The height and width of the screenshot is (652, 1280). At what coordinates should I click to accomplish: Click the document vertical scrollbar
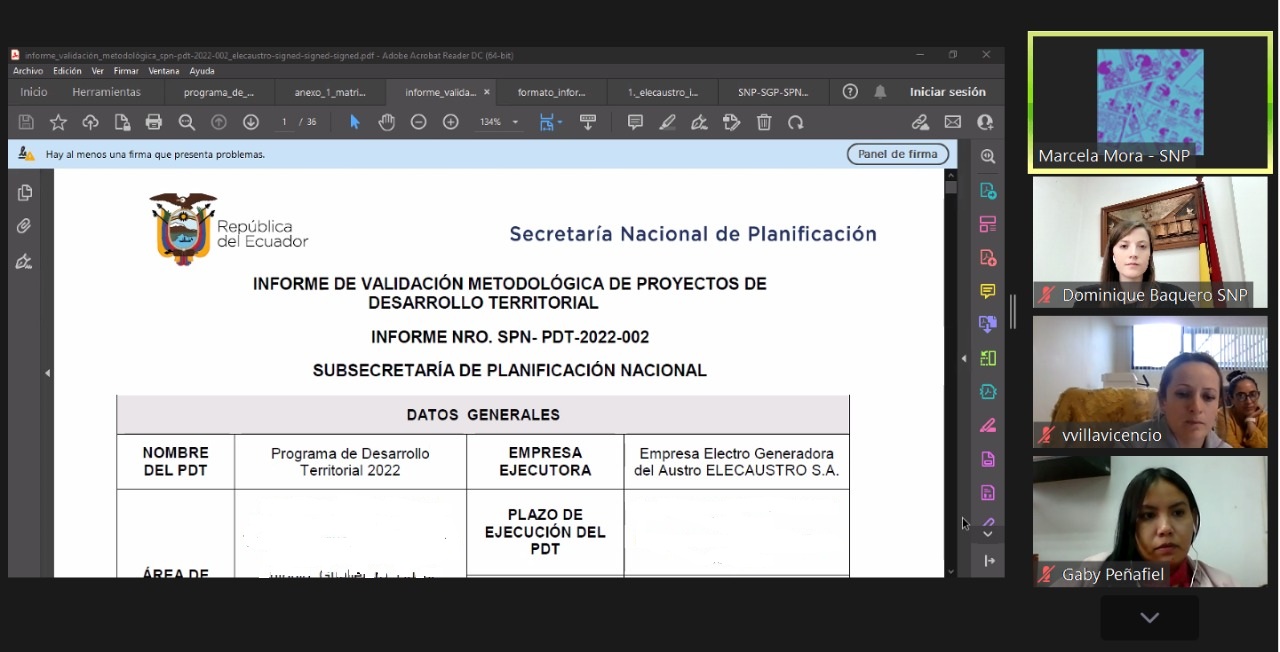point(951,370)
